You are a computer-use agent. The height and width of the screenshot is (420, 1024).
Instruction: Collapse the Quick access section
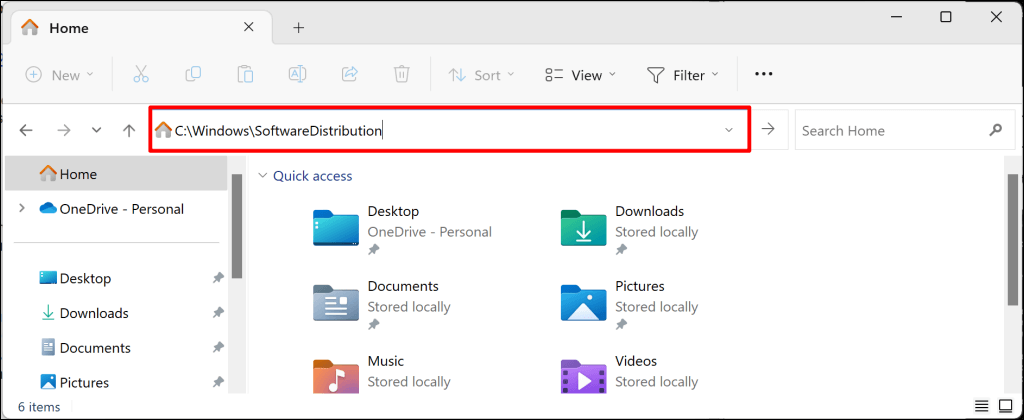coord(263,176)
